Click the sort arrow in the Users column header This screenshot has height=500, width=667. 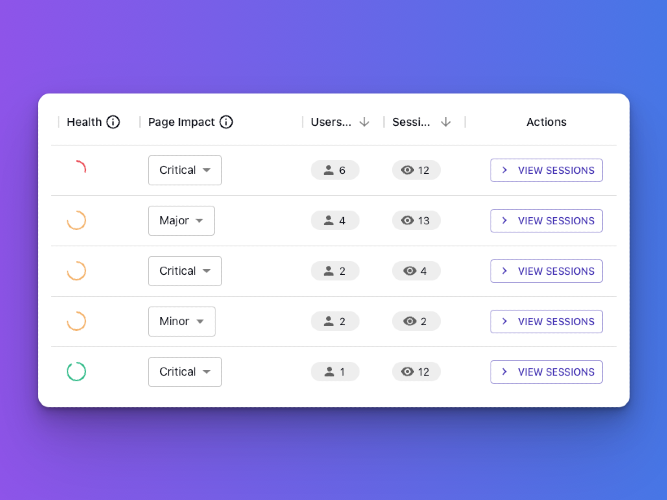point(364,122)
